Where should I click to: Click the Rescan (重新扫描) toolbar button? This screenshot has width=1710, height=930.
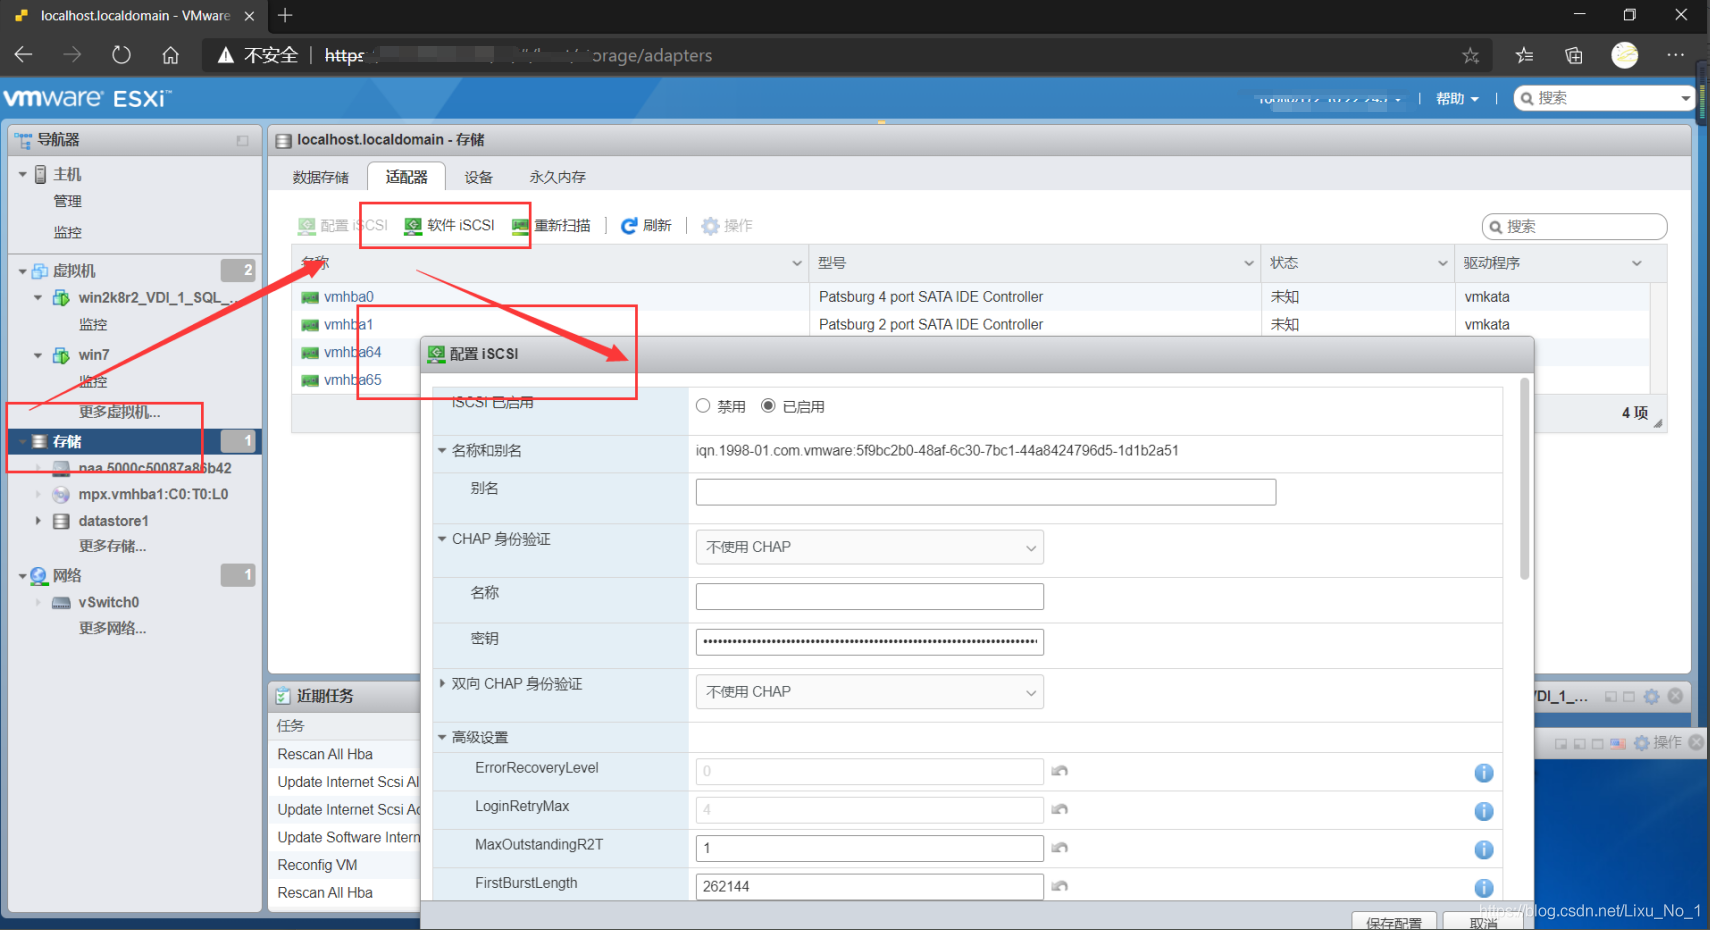point(551,226)
